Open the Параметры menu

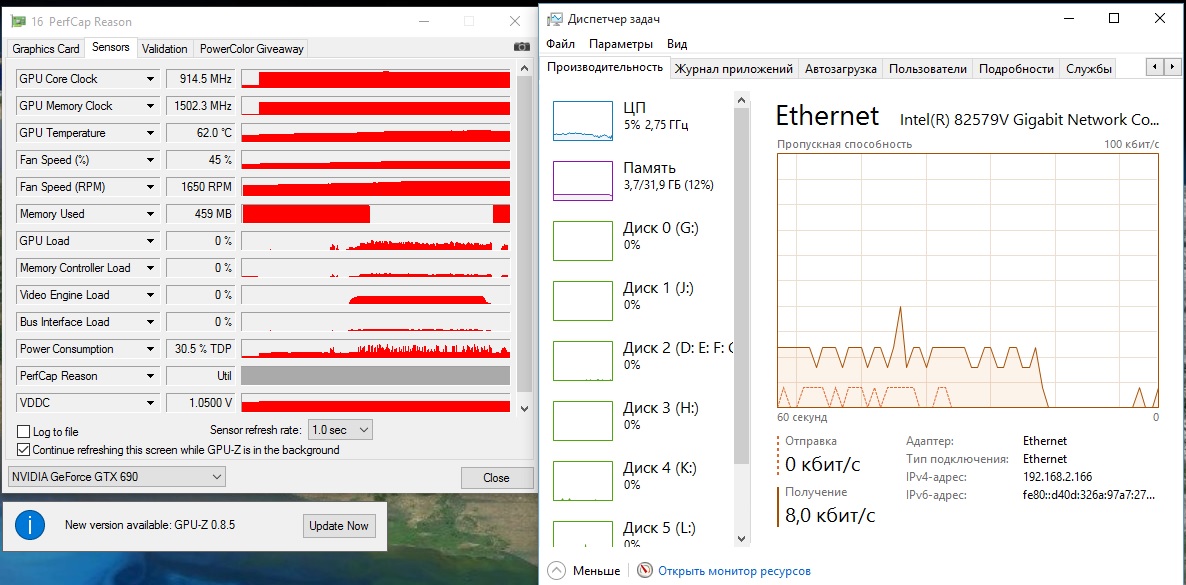[620, 44]
